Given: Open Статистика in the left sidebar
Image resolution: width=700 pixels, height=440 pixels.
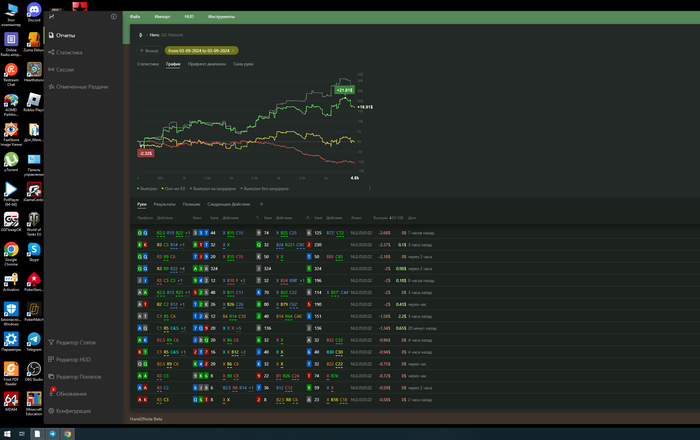Looking at the screenshot, I should point(69,52).
